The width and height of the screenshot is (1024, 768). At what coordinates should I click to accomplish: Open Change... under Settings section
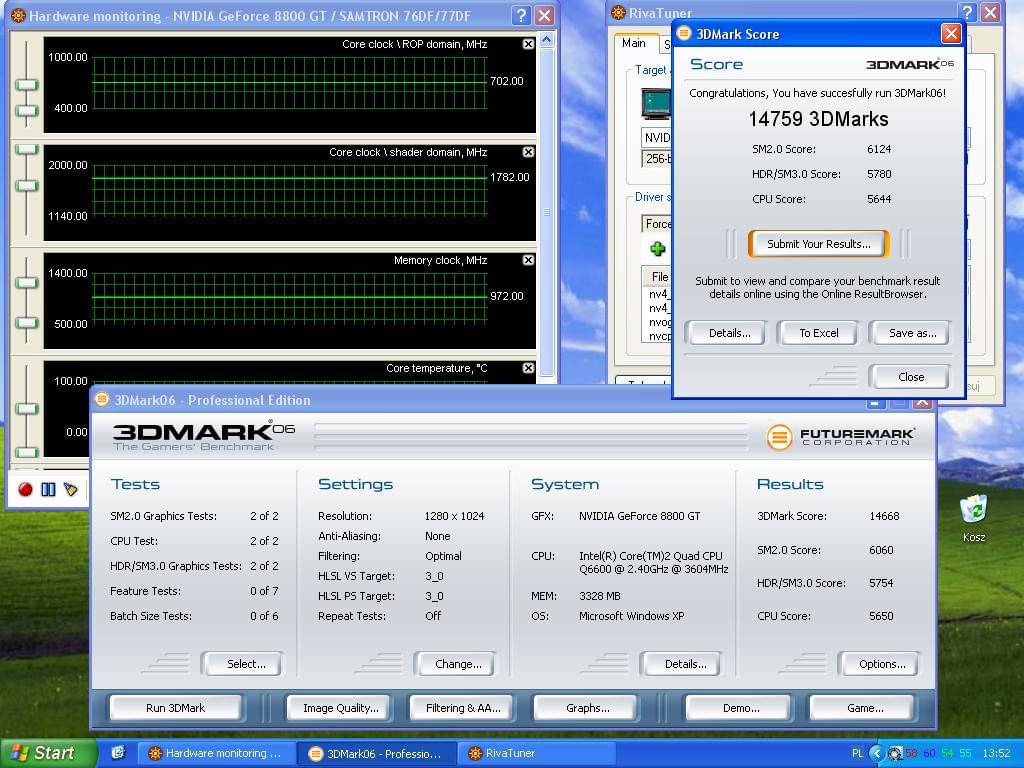click(x=458, y=664)
